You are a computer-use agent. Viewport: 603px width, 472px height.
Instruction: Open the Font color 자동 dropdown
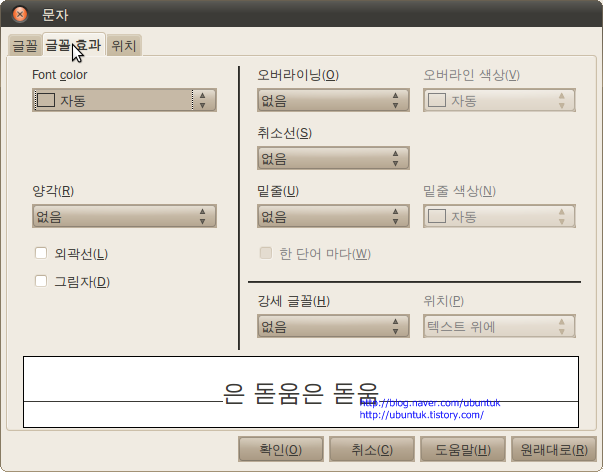click(x=124, y=100)
